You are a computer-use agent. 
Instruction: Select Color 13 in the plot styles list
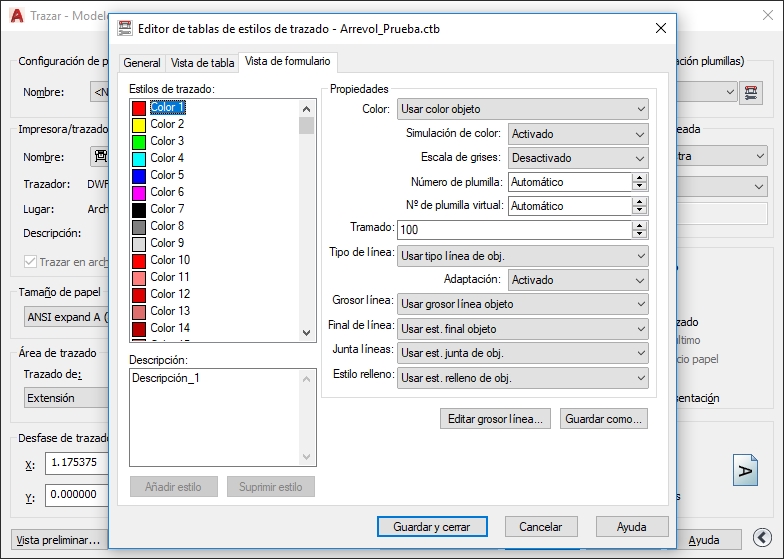(170, 311)
